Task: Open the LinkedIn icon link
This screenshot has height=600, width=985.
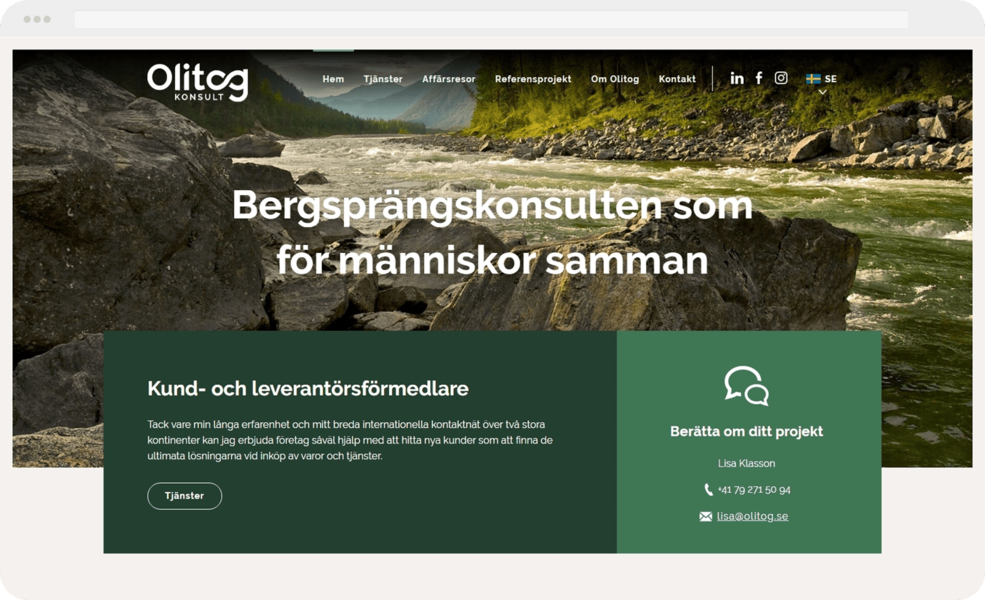Action: [737, 79]
